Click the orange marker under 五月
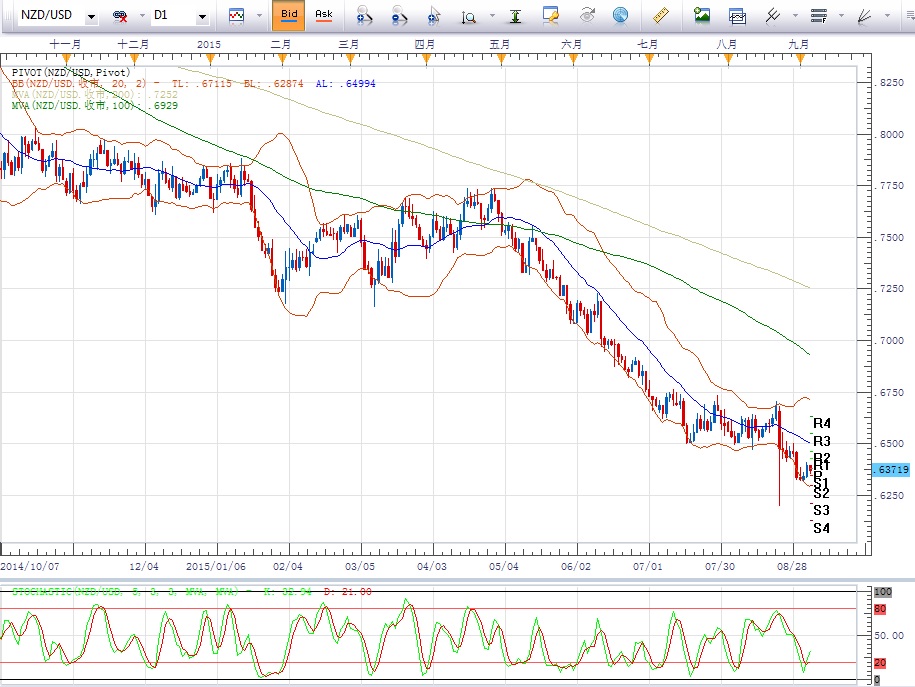Viewport: 915px width, 687px height. click(500, 59)
